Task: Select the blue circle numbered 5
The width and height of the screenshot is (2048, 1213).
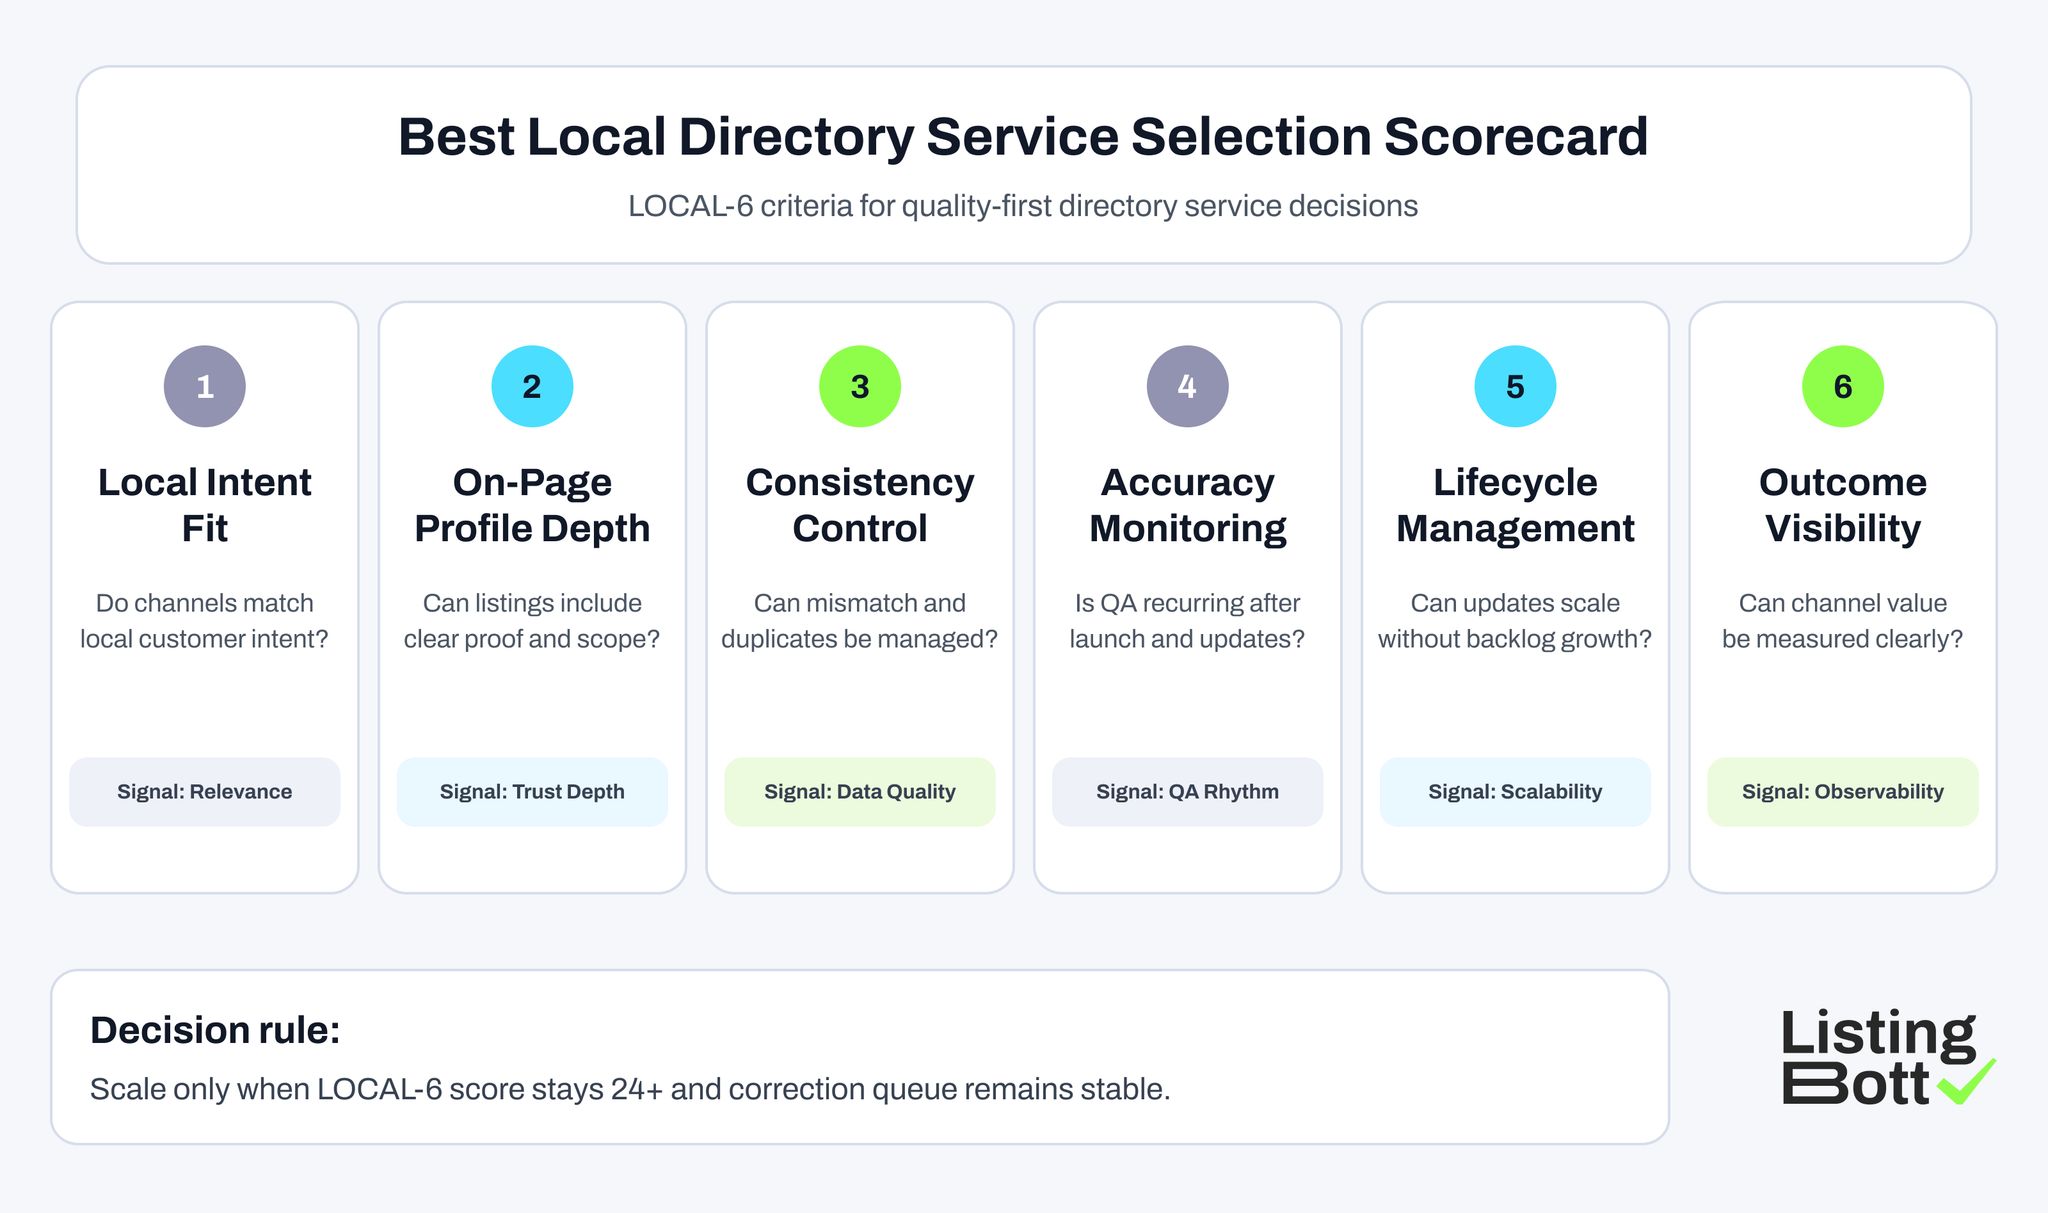Action: [x=1514, y=385]
